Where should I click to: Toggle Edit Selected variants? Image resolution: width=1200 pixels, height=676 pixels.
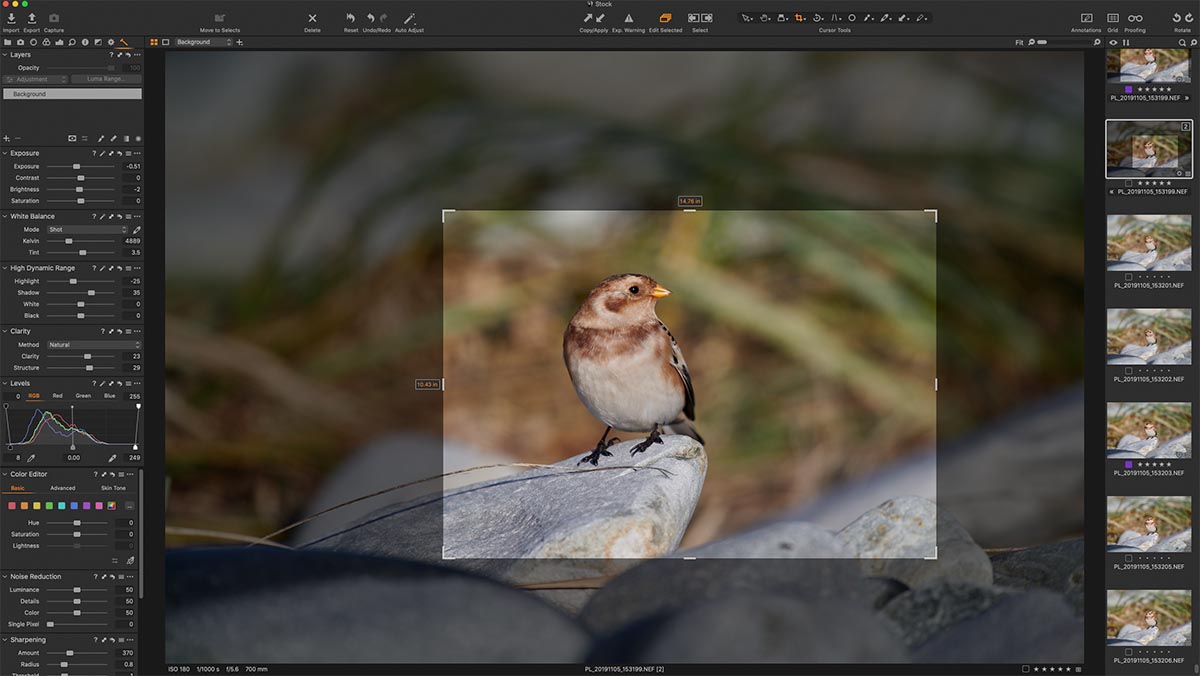pos(665,18)
